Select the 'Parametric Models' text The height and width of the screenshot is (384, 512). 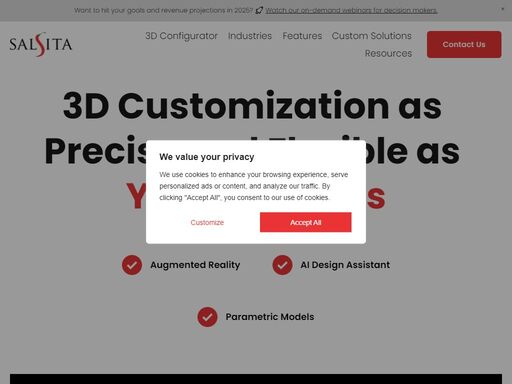pos(270,317)
